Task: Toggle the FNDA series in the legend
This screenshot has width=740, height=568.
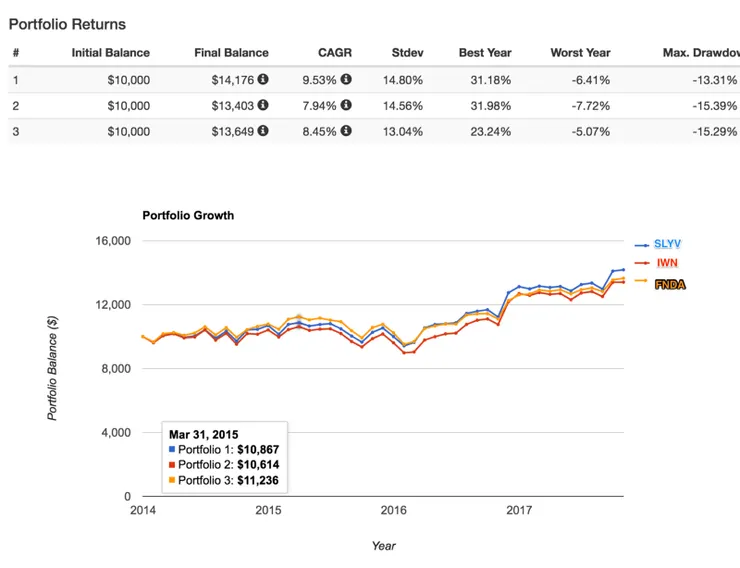Action: click(670, 285)
